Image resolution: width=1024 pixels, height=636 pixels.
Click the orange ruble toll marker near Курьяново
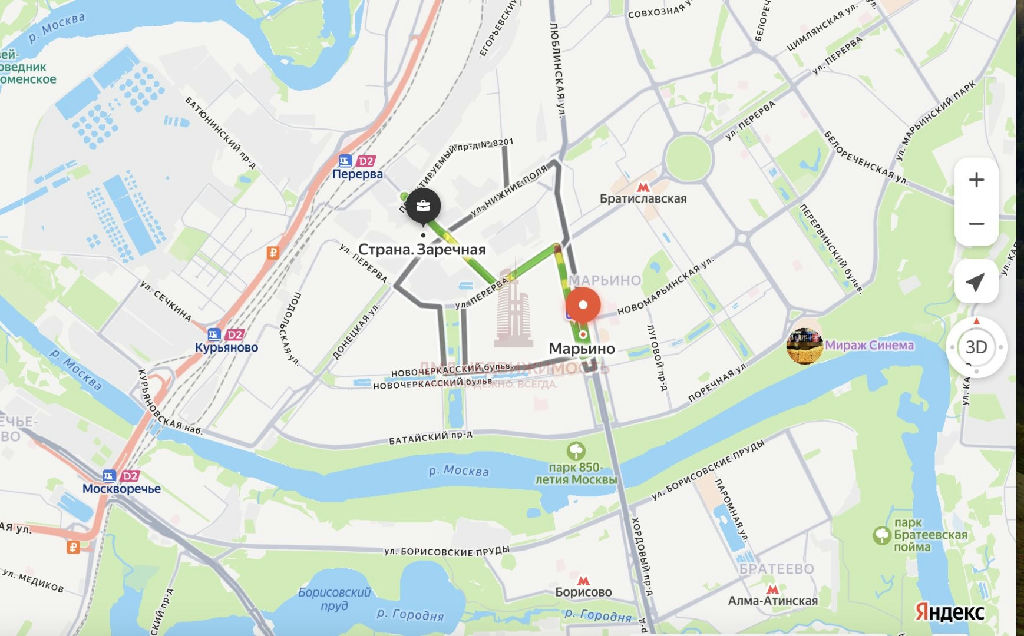click(x=273, y=253)
